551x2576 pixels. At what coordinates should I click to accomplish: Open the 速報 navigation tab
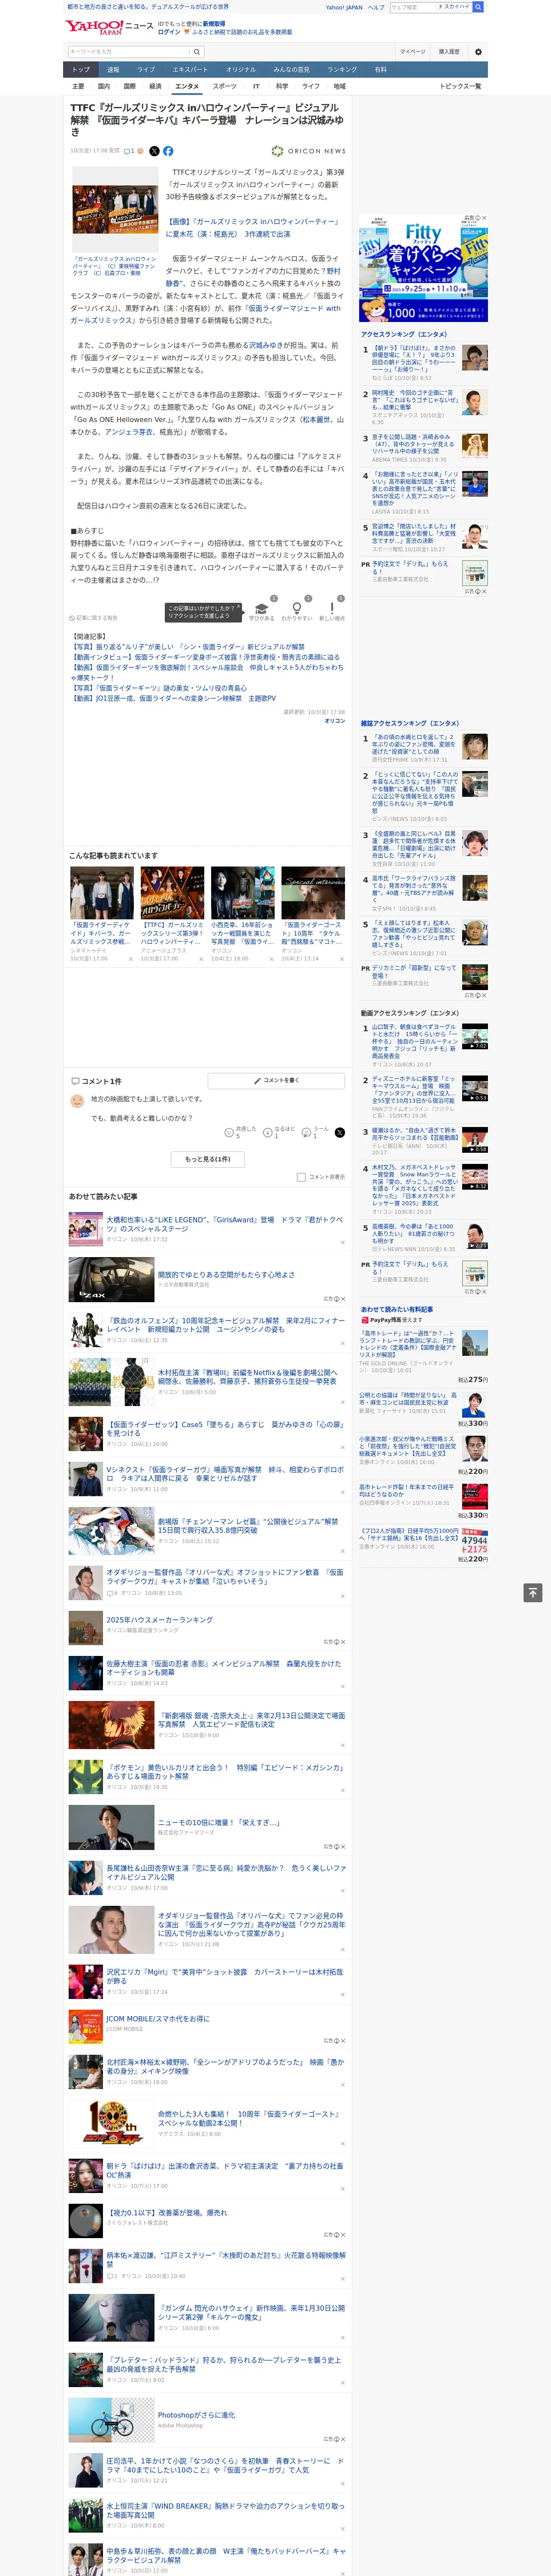point(113,70)
